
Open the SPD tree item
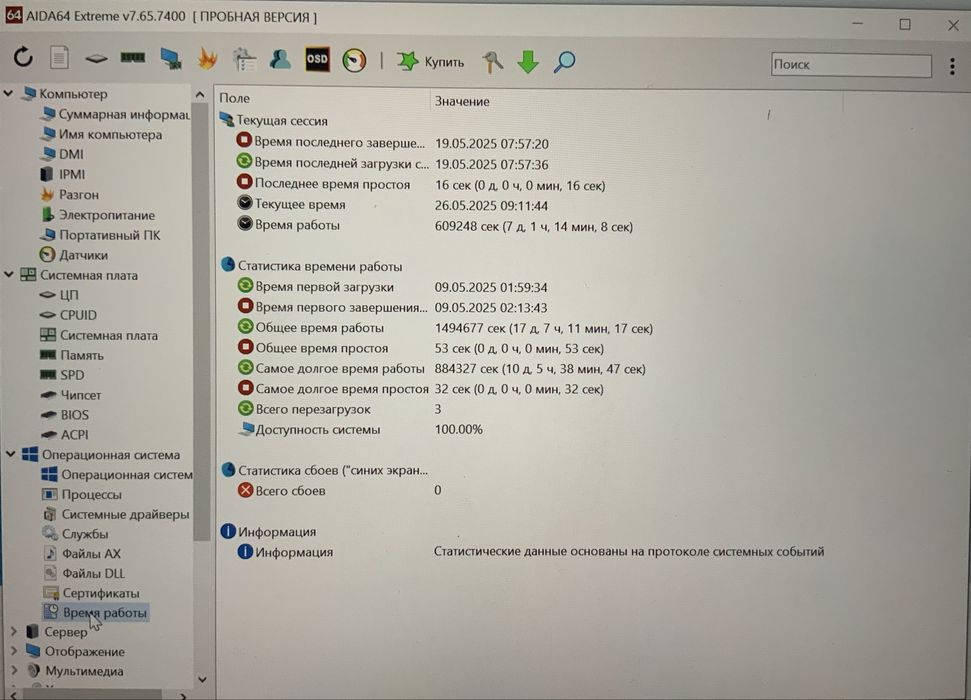click(x=62, y=375)
